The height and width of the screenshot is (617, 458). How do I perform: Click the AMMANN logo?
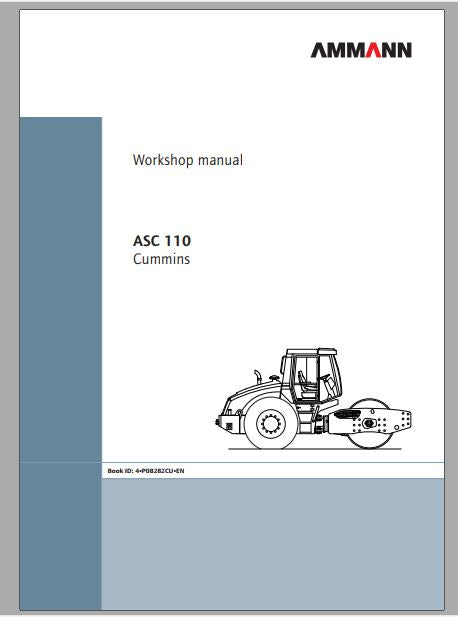pos(361,50)
